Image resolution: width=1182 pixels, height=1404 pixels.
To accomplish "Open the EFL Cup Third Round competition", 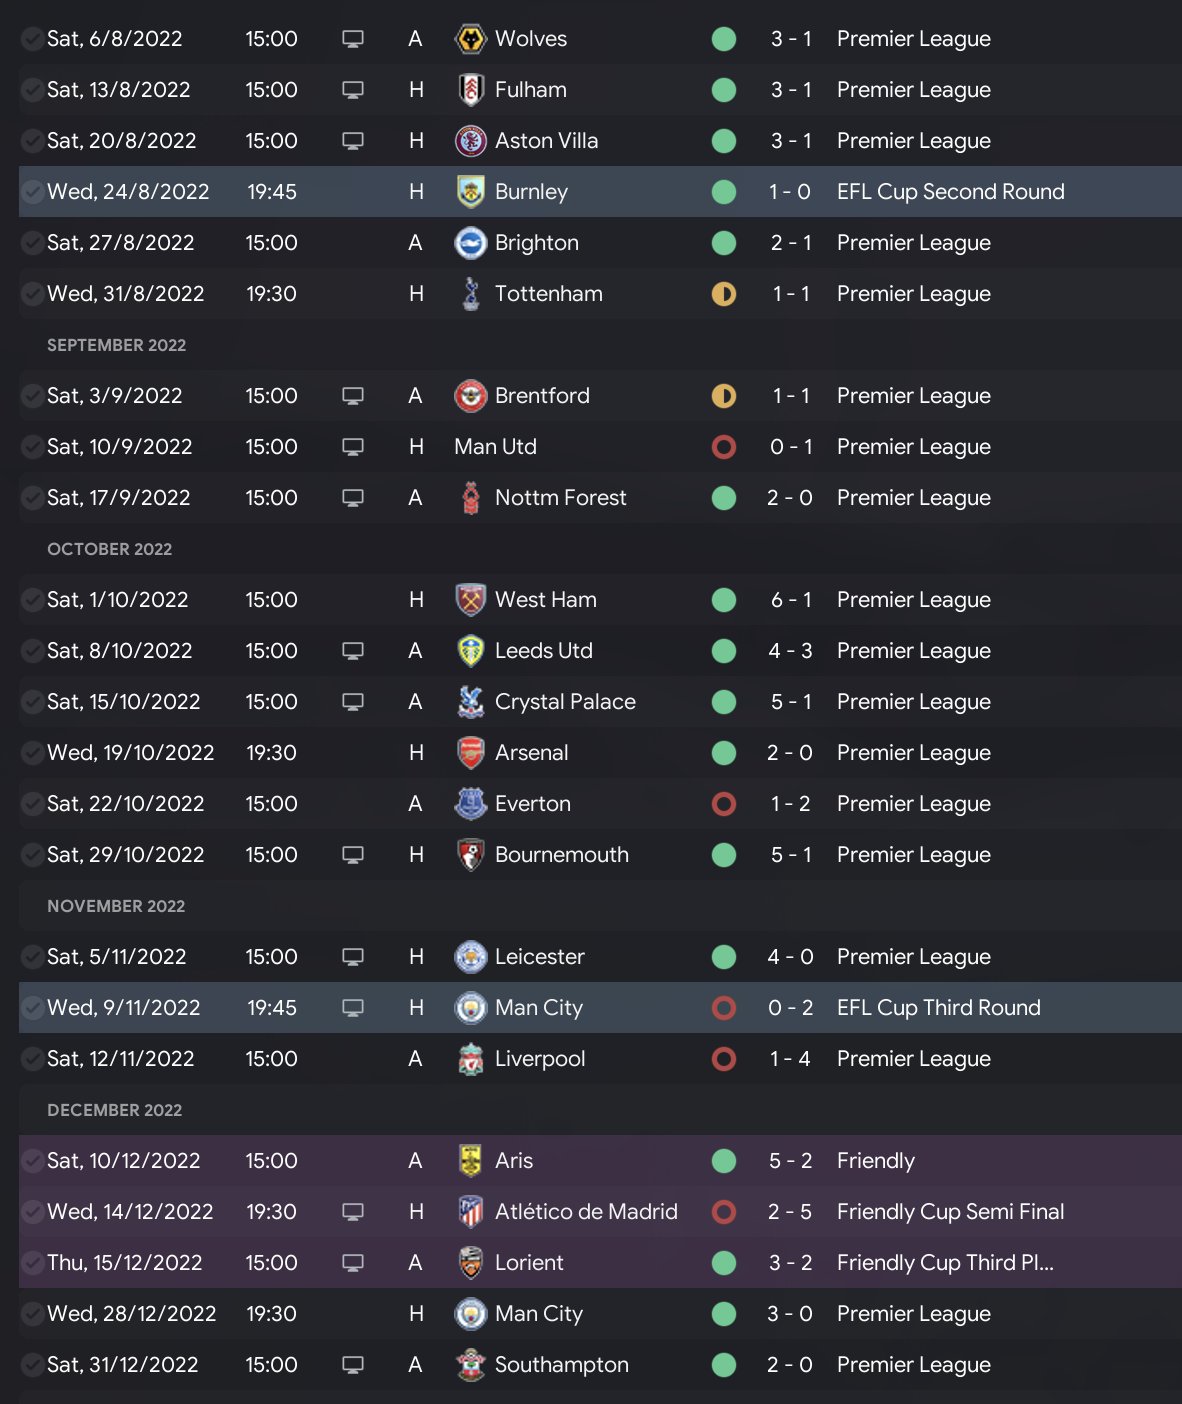I will click(x=938, y=1008).
